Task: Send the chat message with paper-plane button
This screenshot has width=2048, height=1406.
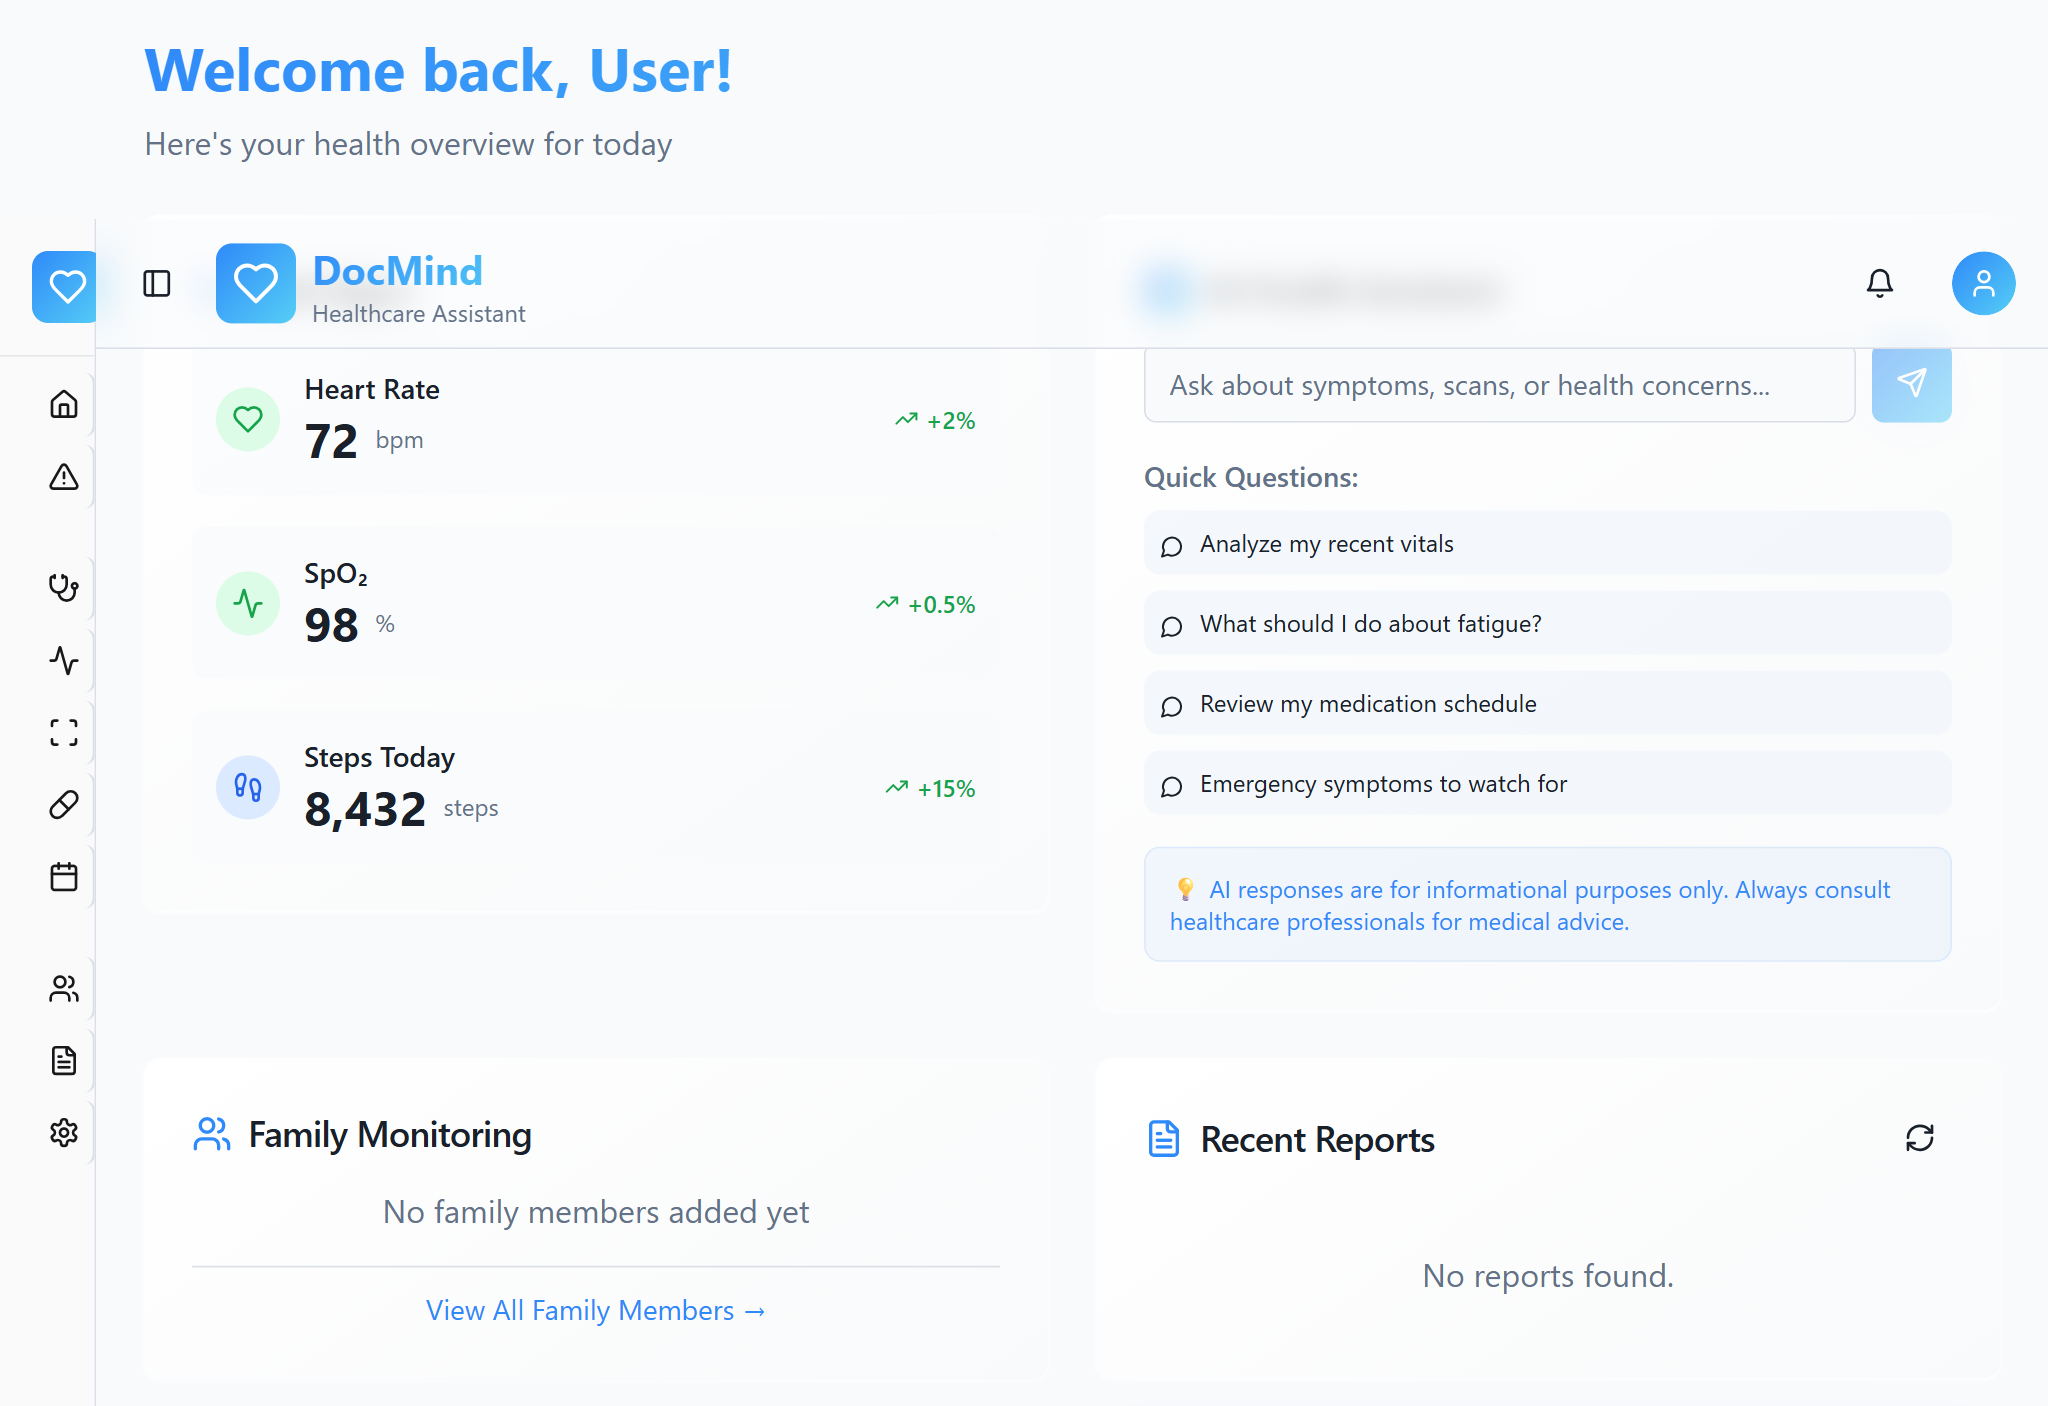Action: [1911, 384]
